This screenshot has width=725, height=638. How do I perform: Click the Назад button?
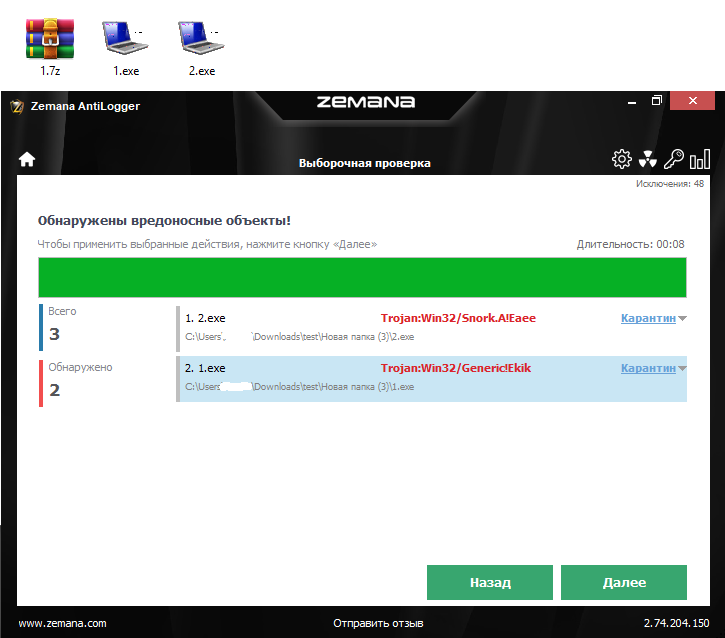coord(490,582)
